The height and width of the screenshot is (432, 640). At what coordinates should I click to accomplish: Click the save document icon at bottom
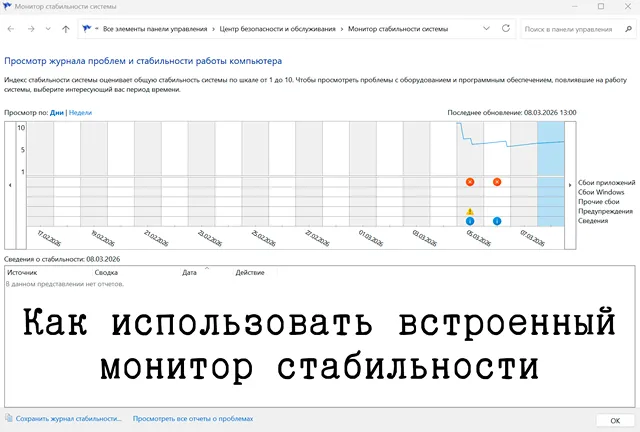(9, 418)
